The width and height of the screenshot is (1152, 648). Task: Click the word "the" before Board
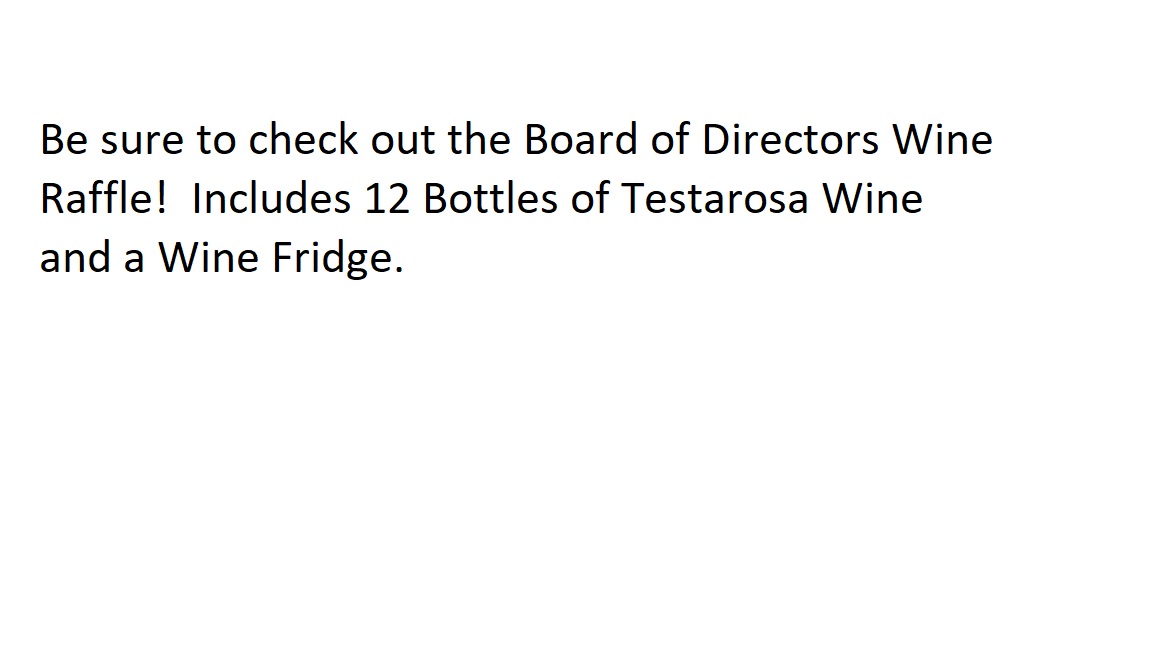[479, 140]
